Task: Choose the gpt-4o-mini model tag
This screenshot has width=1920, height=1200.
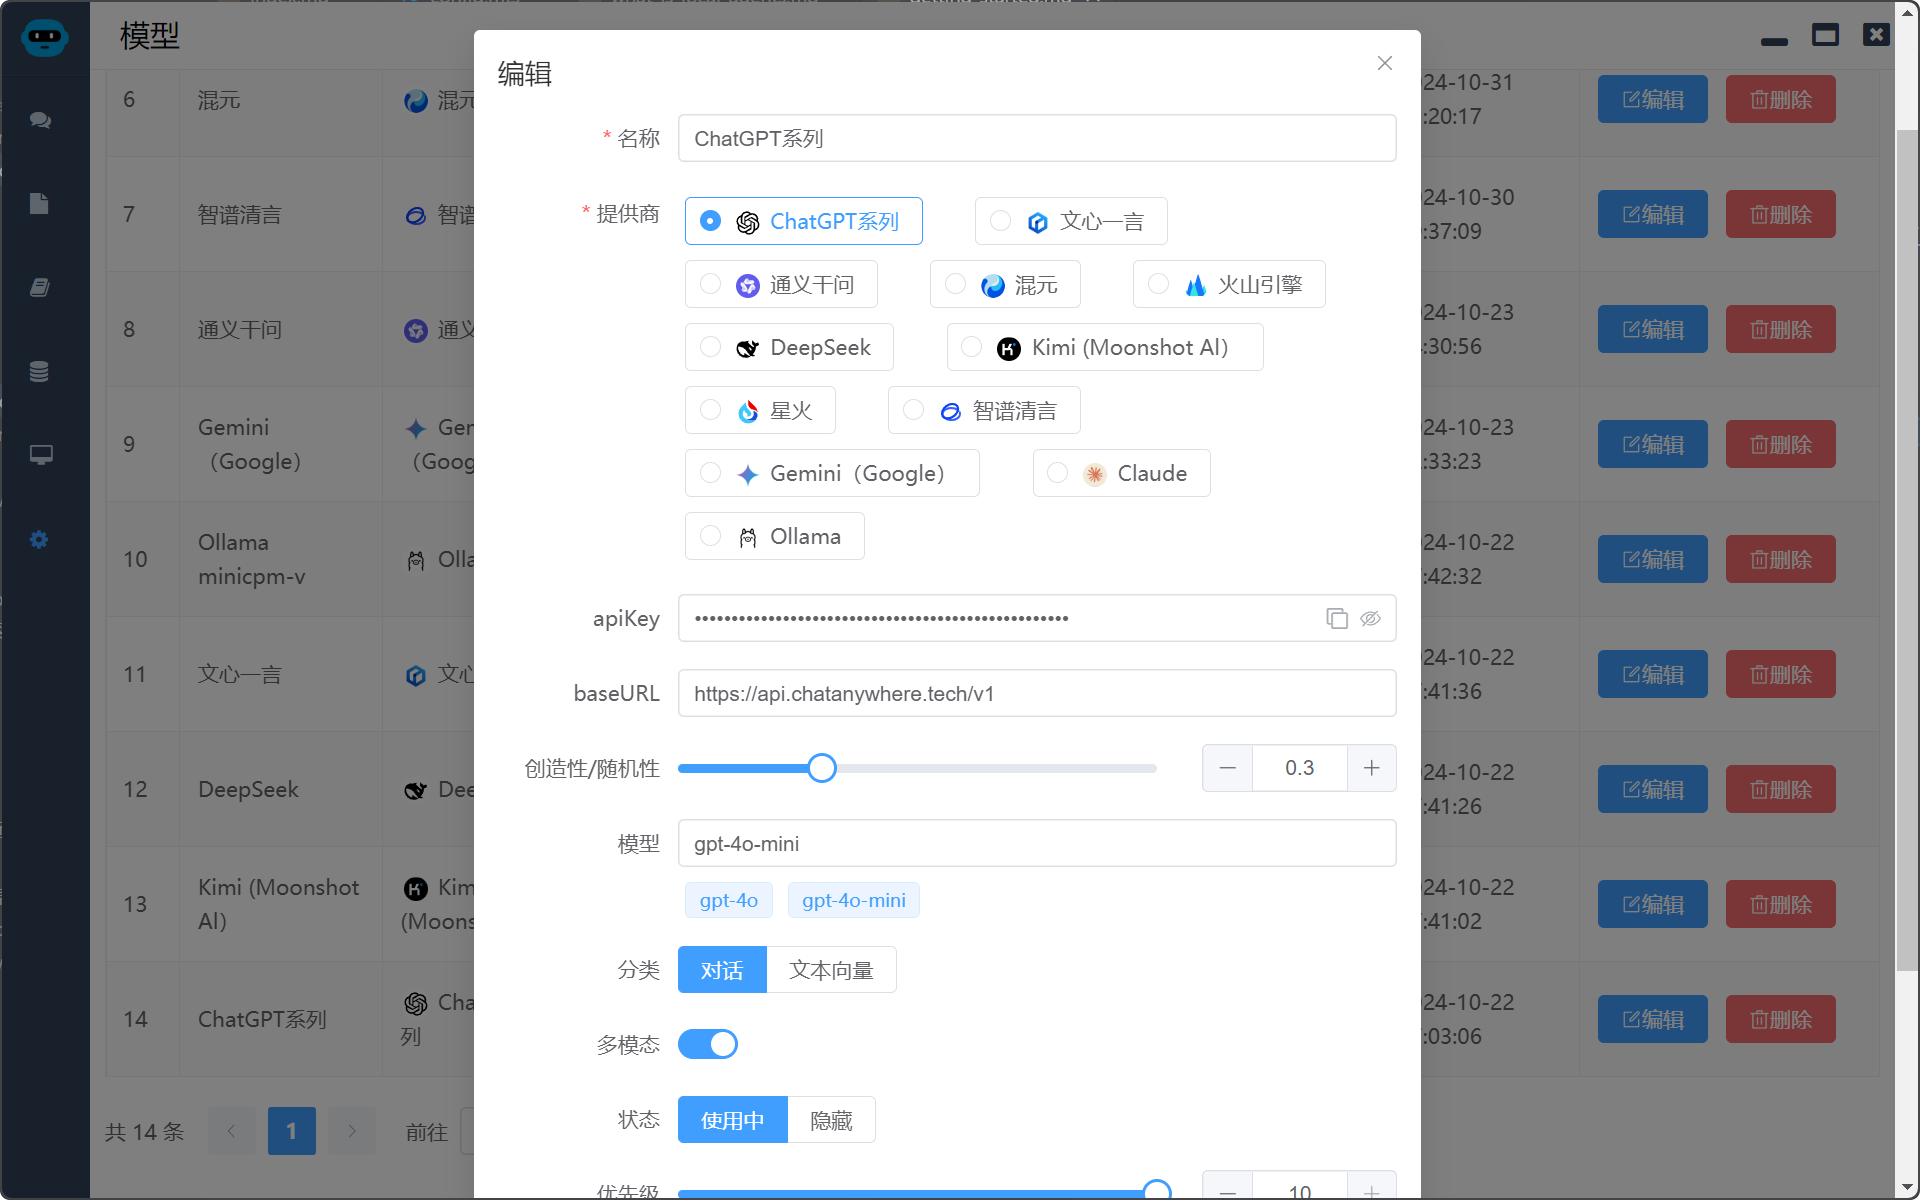Action: [853, 900]
